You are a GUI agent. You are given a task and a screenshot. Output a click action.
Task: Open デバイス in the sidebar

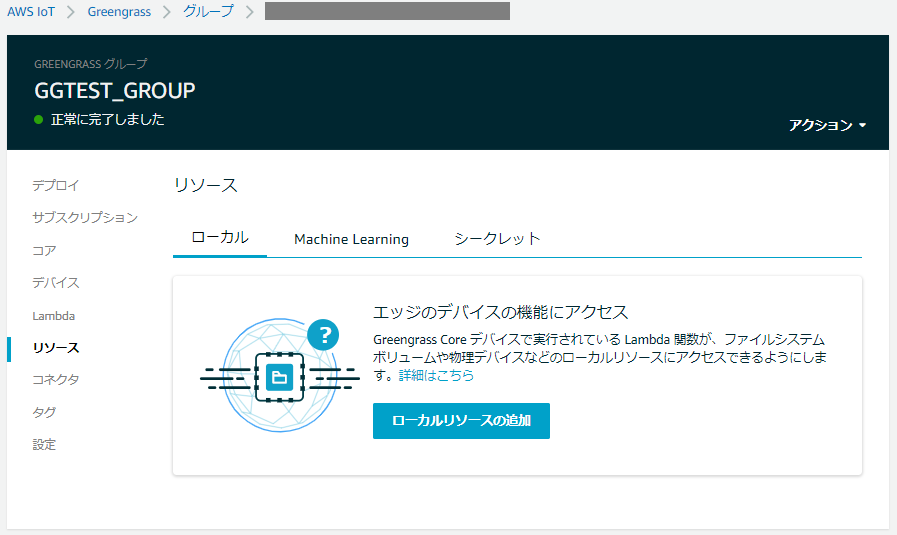tap(55, 283)
